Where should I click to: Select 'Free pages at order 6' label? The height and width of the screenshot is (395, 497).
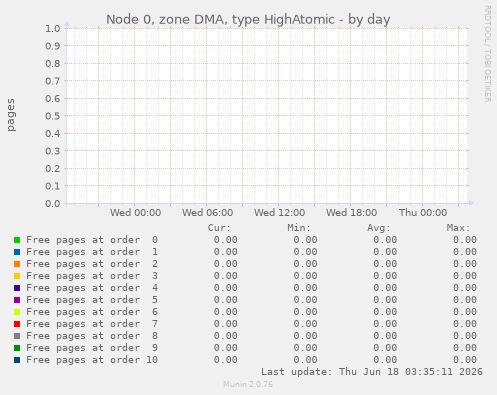[x=92, y=312]
